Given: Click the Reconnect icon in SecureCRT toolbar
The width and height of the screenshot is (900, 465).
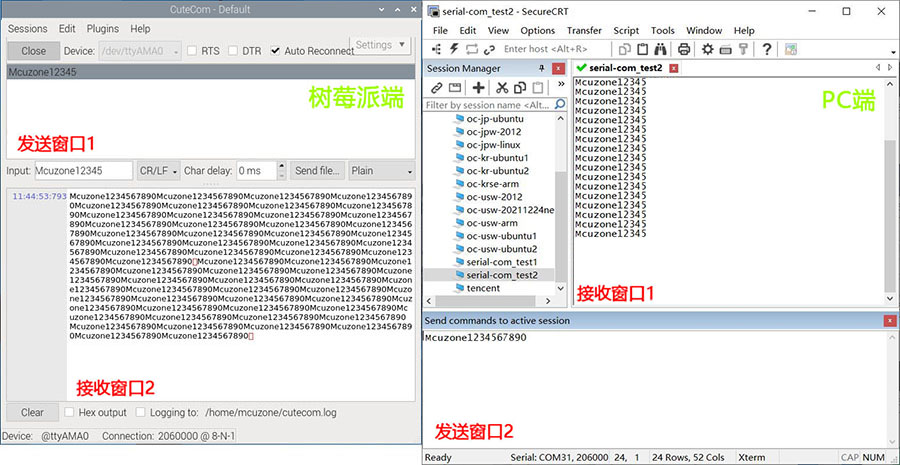Looking at the screenshot, I should tap(472, 49).
